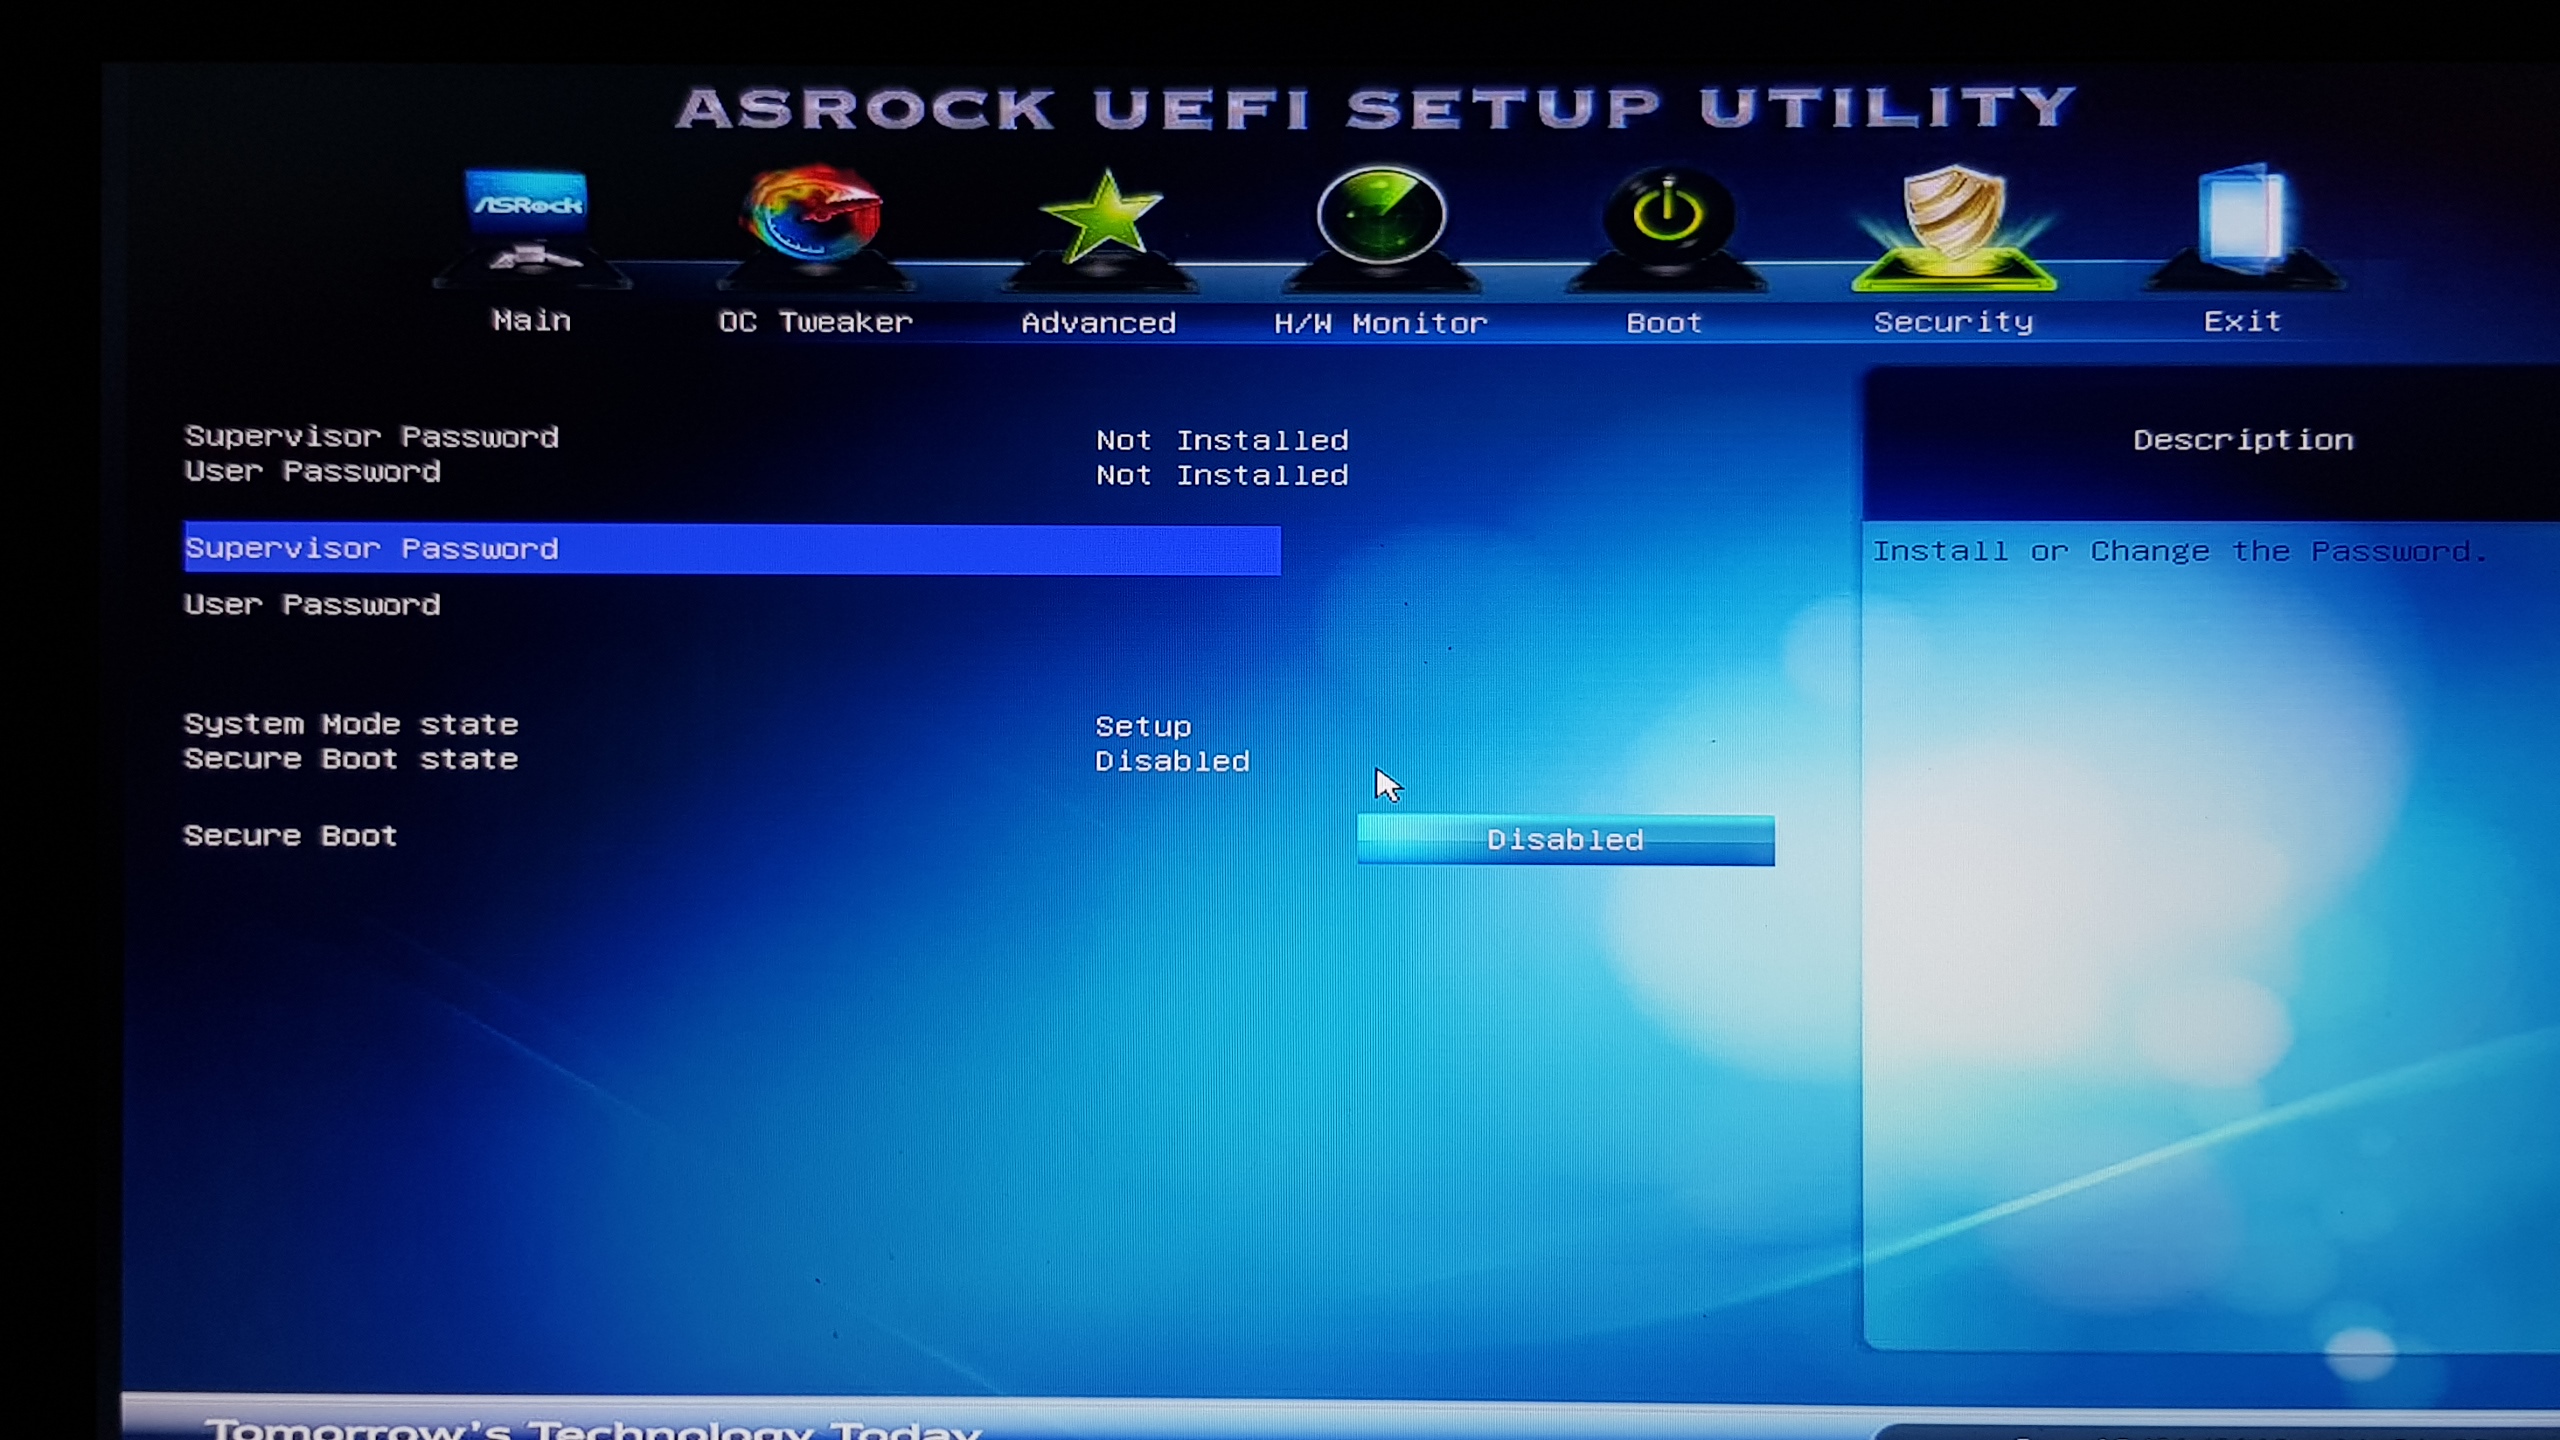The height and width of the screenshot is (1440, 2560).
Task: Click the Disabled value of Secure Boot state
Action: pos(1172,762)
